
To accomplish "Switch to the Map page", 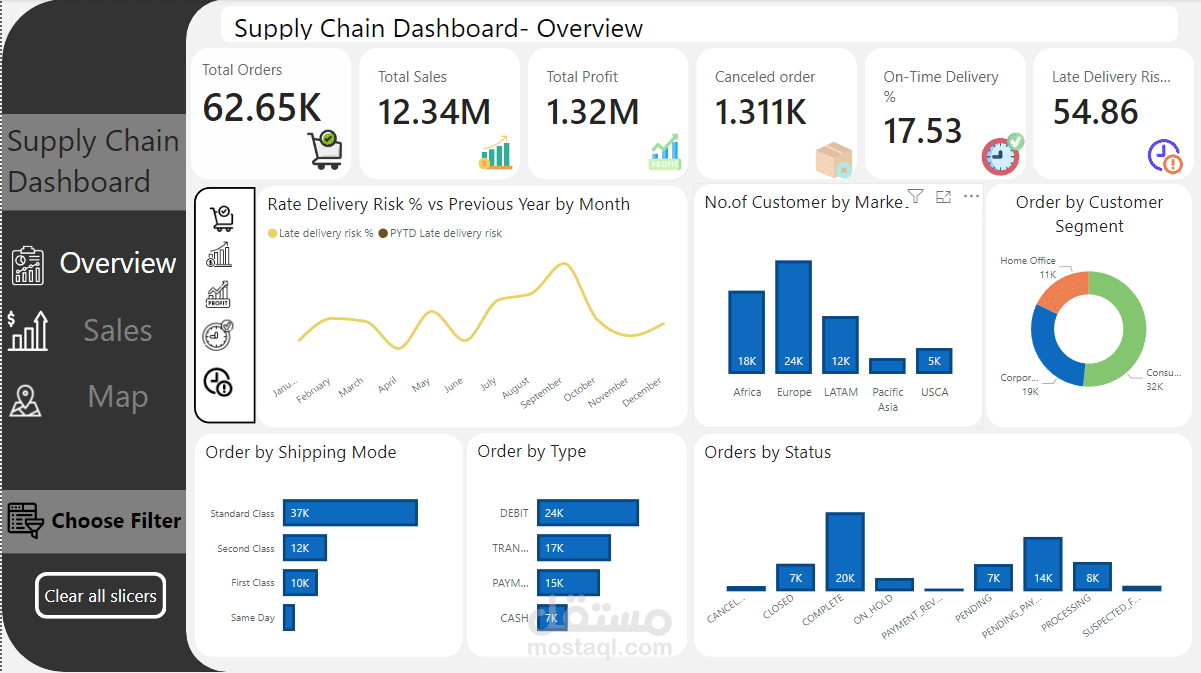I will (x=117, y=396).
